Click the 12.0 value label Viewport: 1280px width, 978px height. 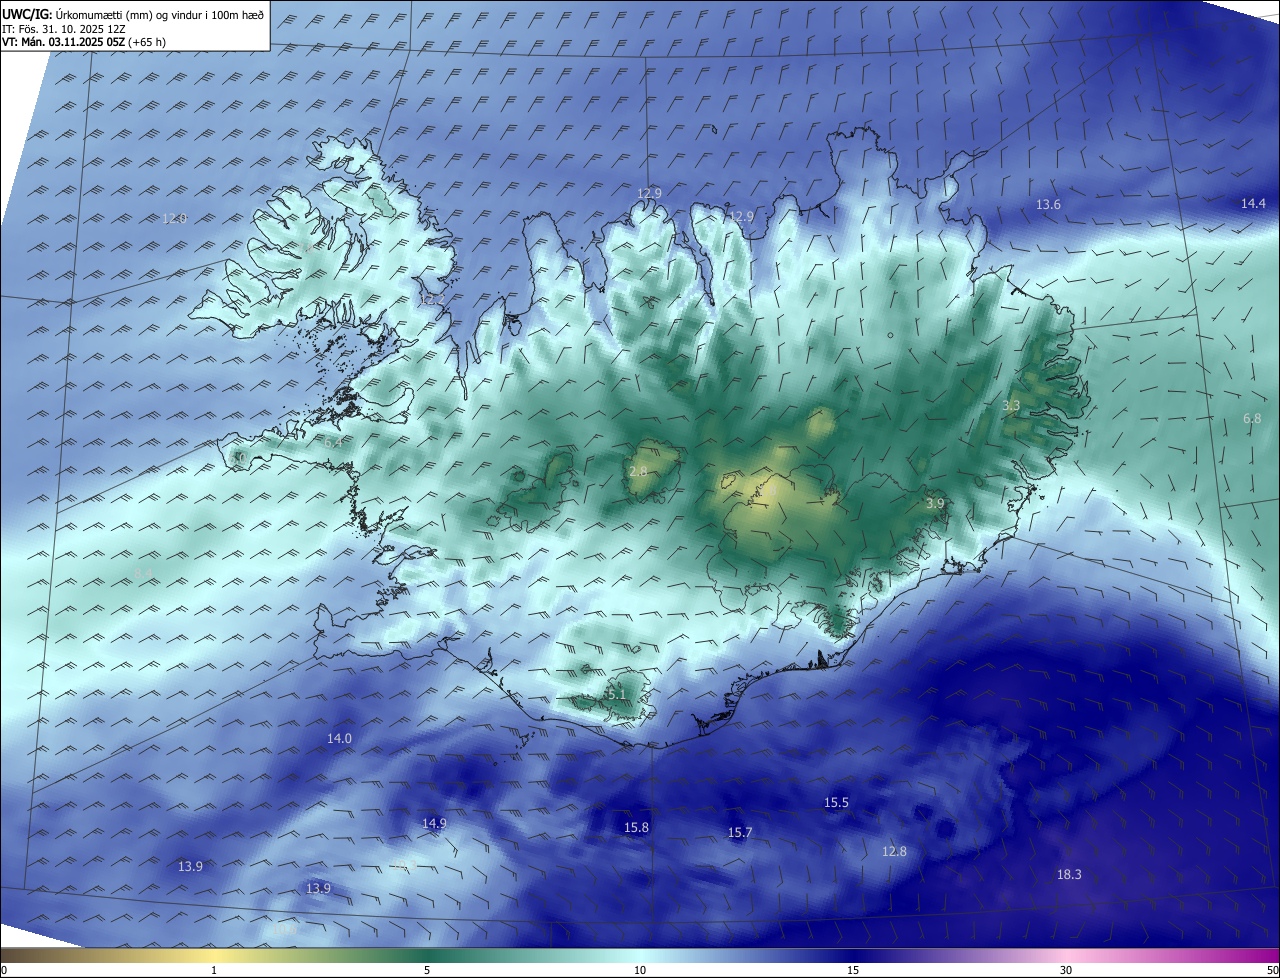coord(175,218)
